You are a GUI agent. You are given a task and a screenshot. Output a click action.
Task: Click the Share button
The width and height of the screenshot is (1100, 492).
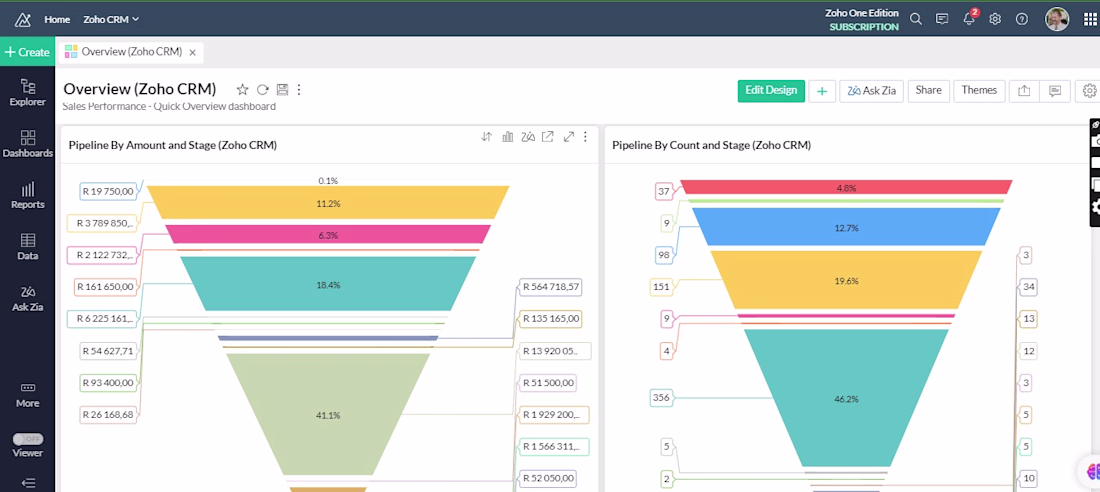coord(928,91)
